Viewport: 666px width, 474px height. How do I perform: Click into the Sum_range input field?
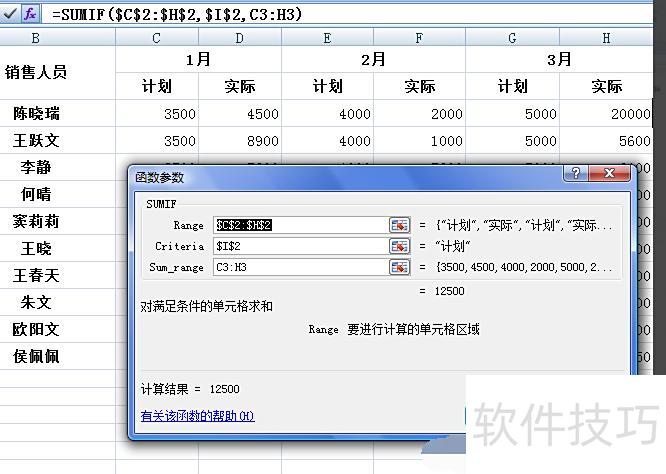(x=301, y=267)
